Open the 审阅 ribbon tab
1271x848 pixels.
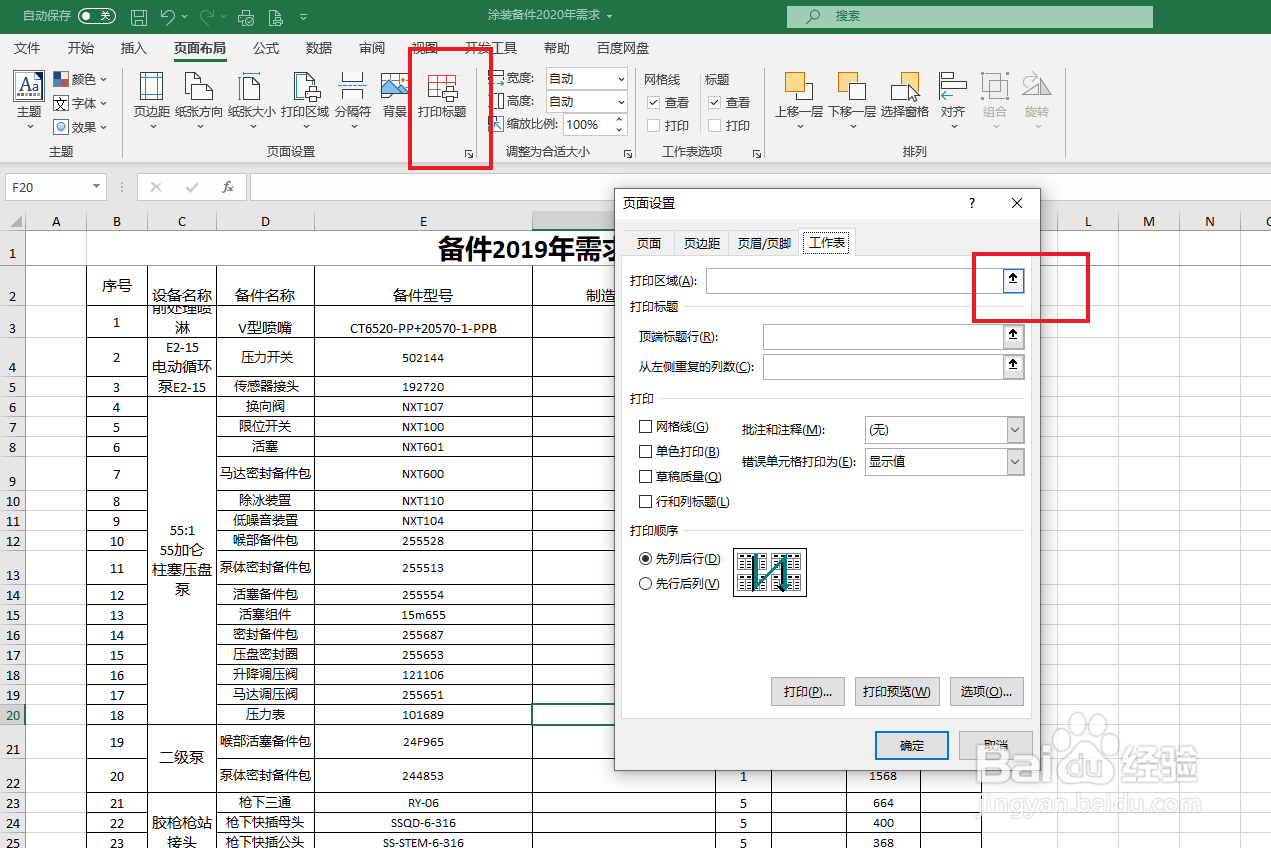coord(371,47)
